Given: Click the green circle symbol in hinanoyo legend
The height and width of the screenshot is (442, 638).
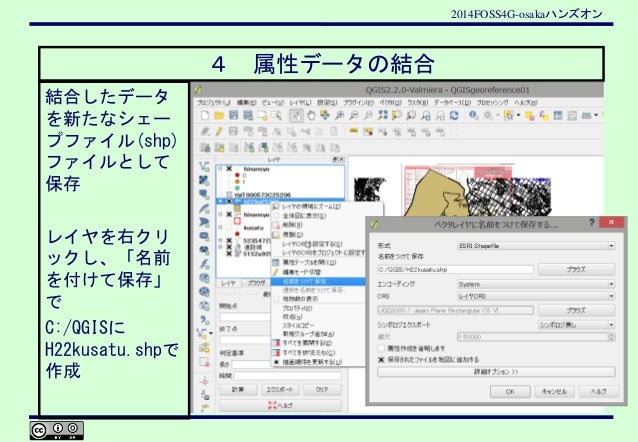Looking at the screenshot, I should pyautogui.click(x=237, y=188).
